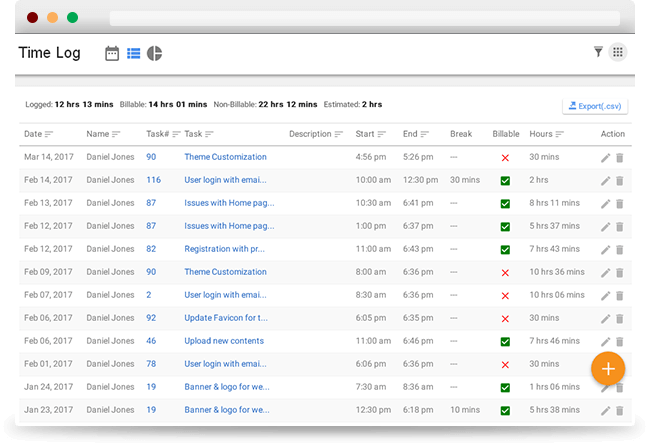Open task number 46 link
The height and width of the screenshot is (446, 649).
(151, 341)
